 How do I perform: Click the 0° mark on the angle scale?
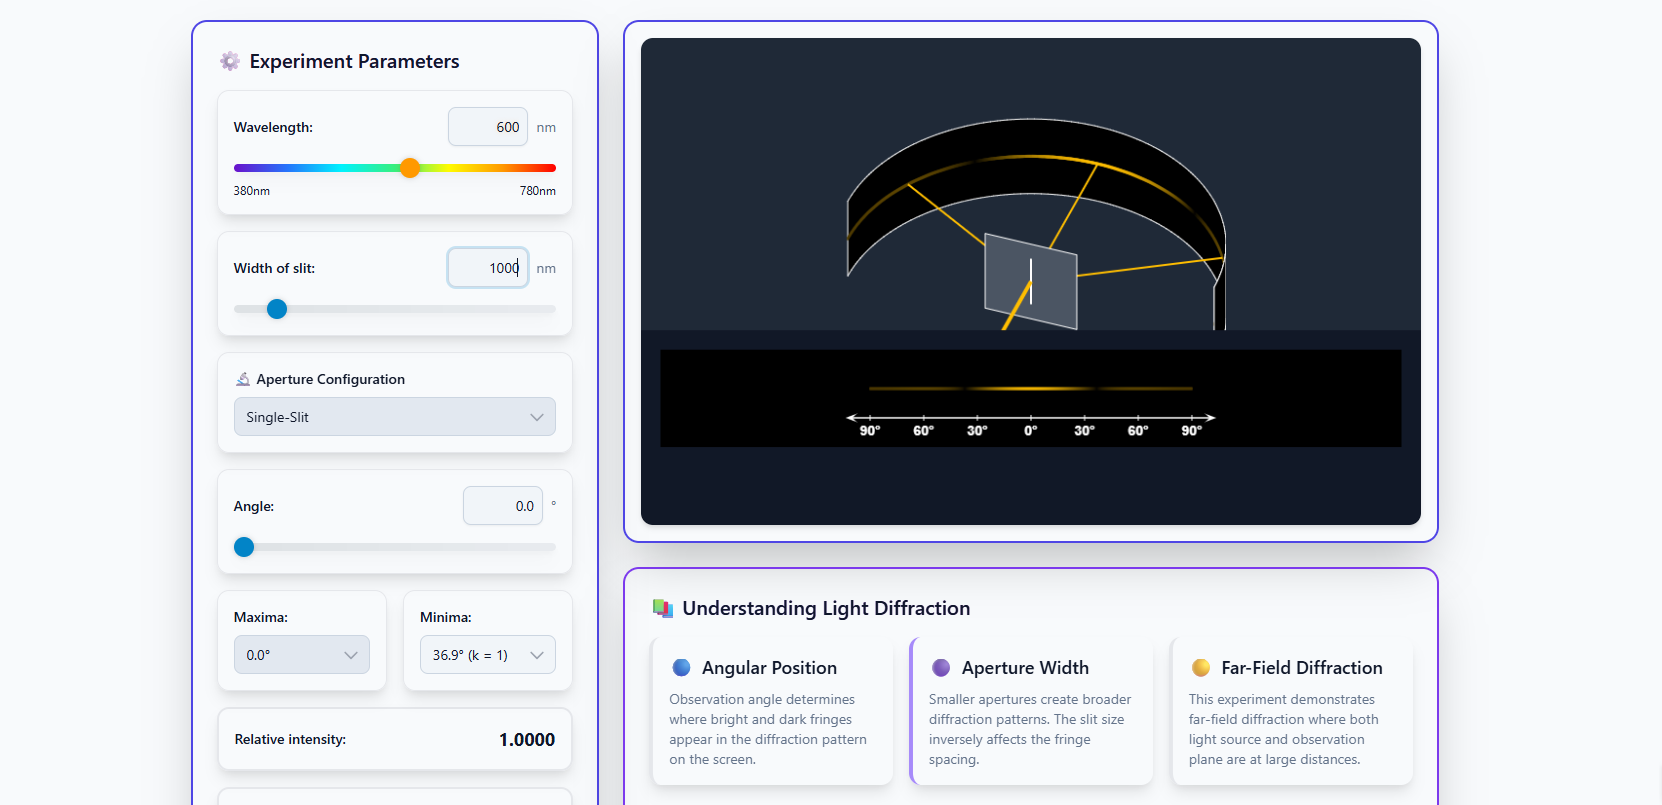(1031, 430)
